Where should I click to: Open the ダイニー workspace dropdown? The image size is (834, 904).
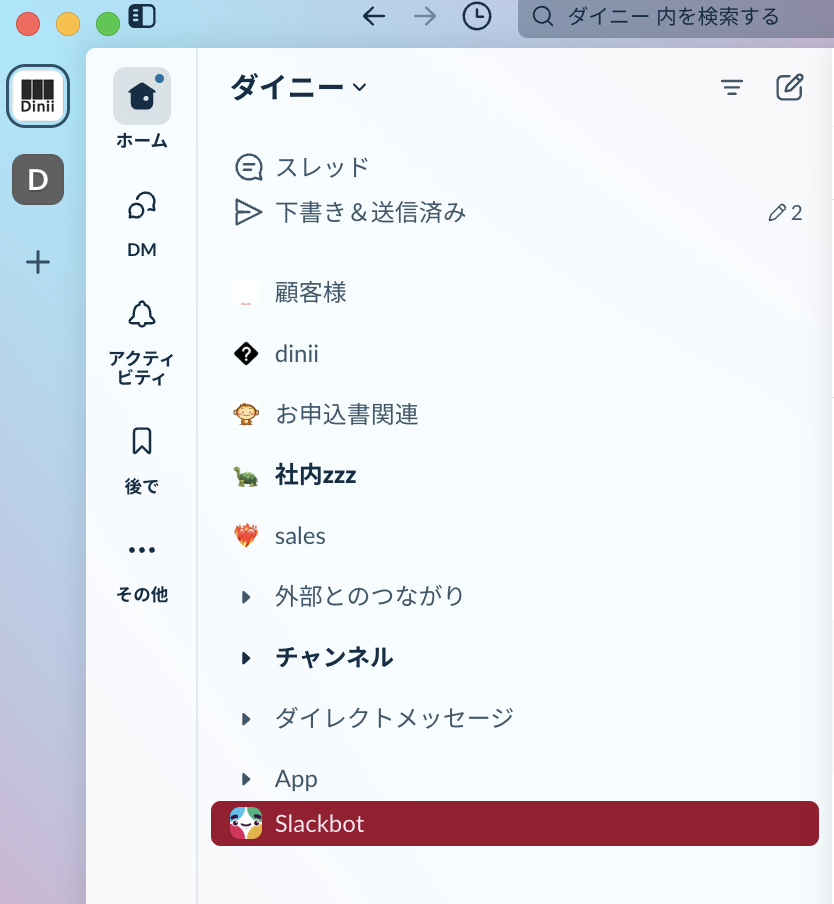[299, 88]
